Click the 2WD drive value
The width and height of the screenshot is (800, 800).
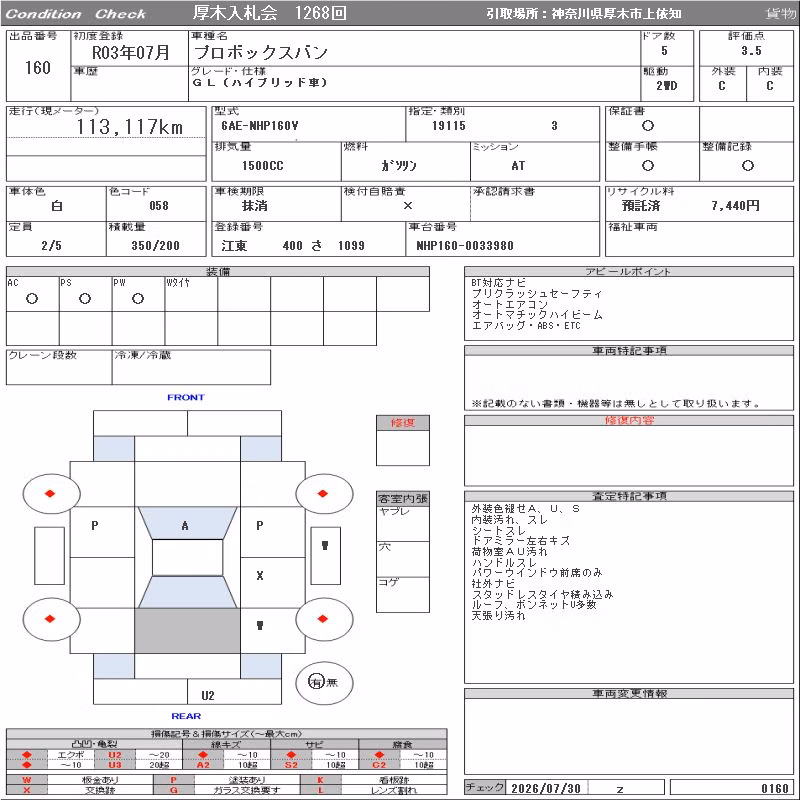(666, 86)
